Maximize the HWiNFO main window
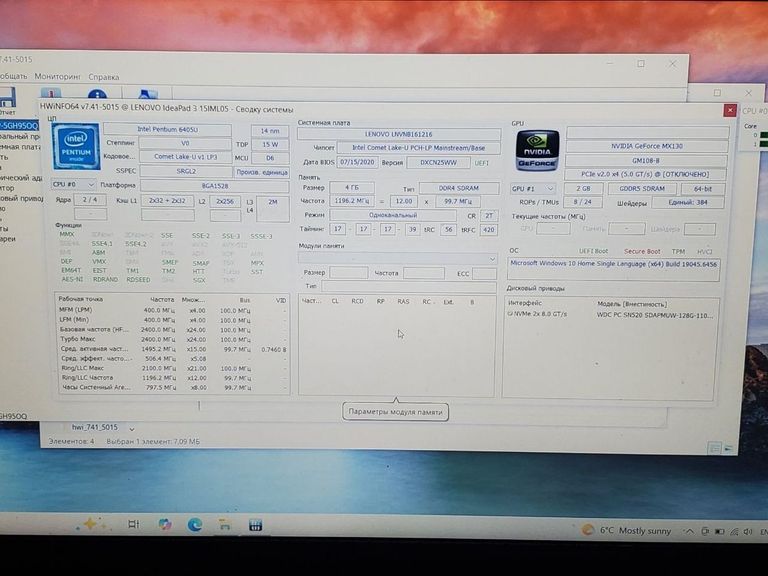 pos(641,64)
